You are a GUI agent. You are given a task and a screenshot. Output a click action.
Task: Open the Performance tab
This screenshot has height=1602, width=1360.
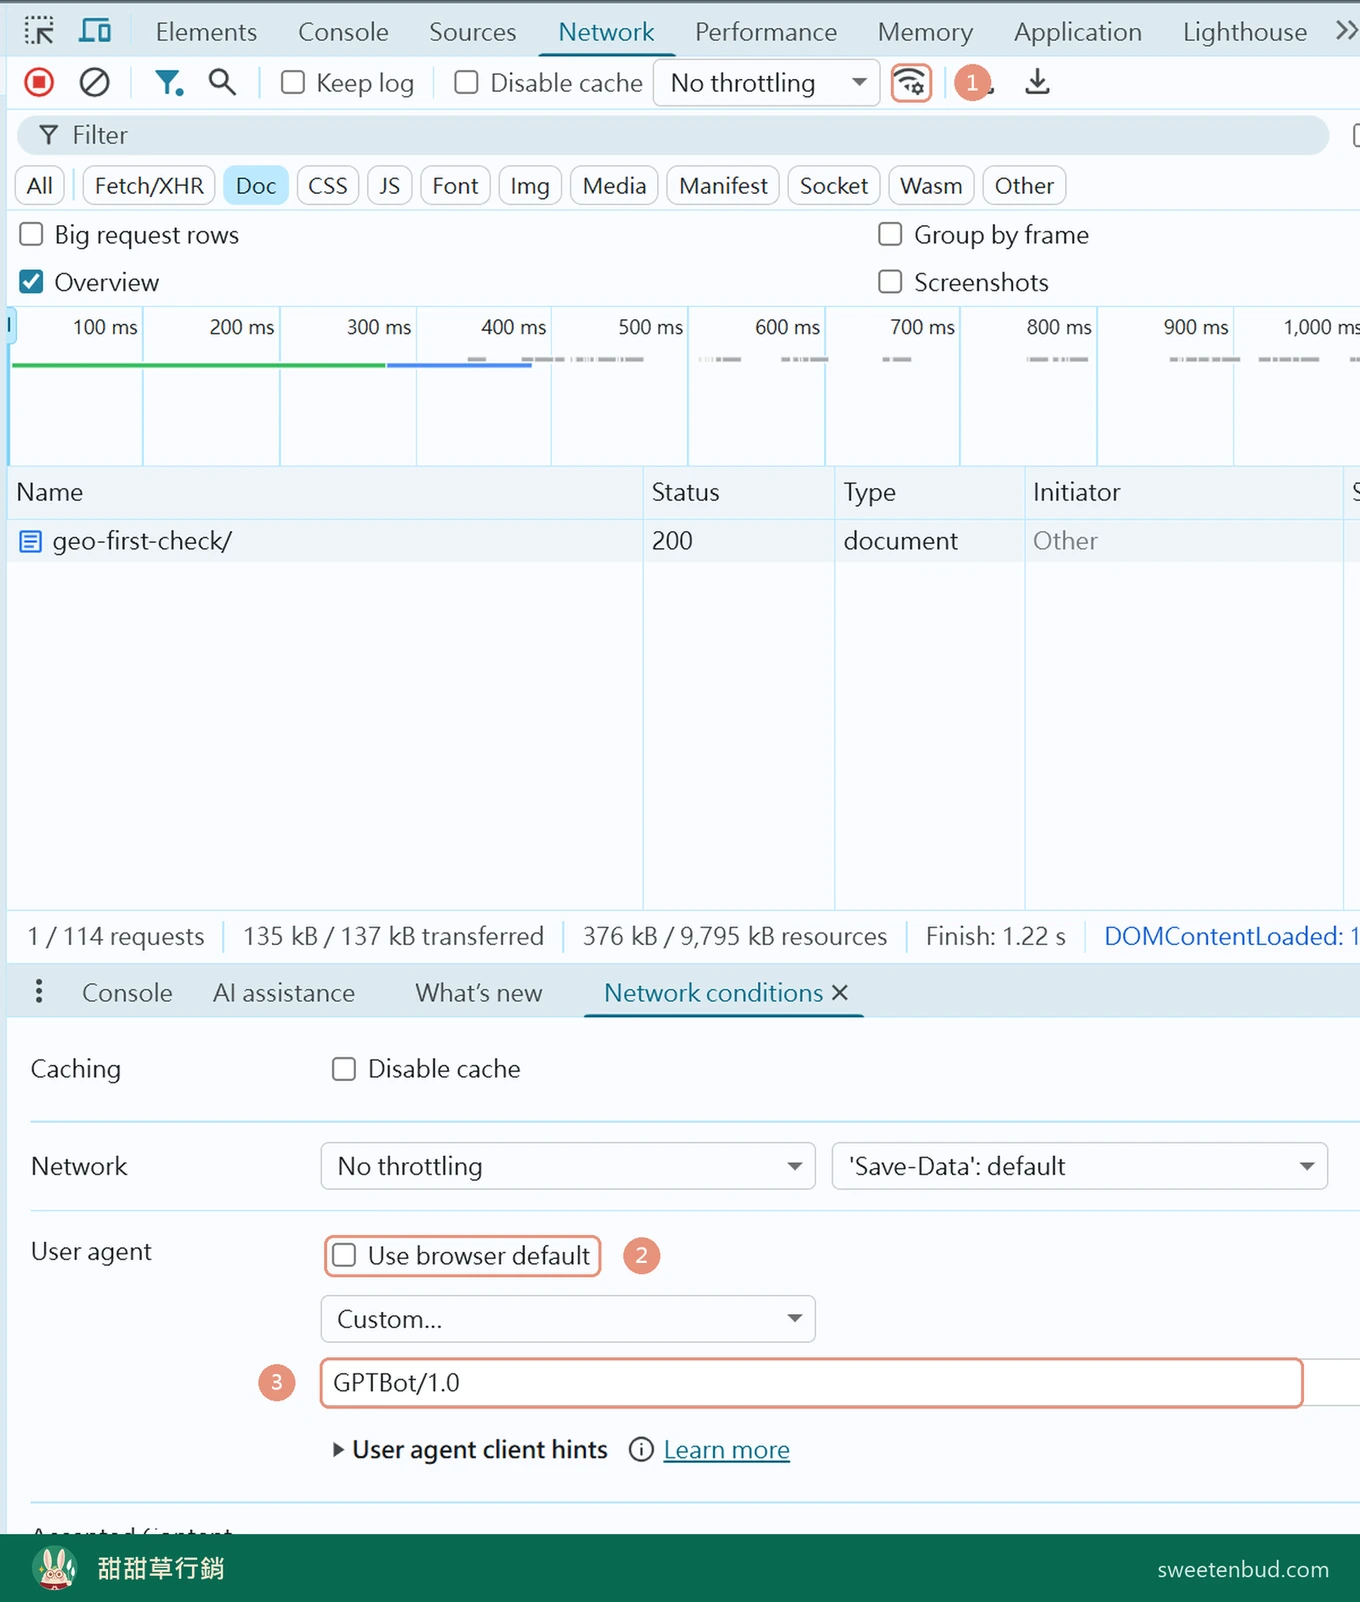(x=766, y=32)
